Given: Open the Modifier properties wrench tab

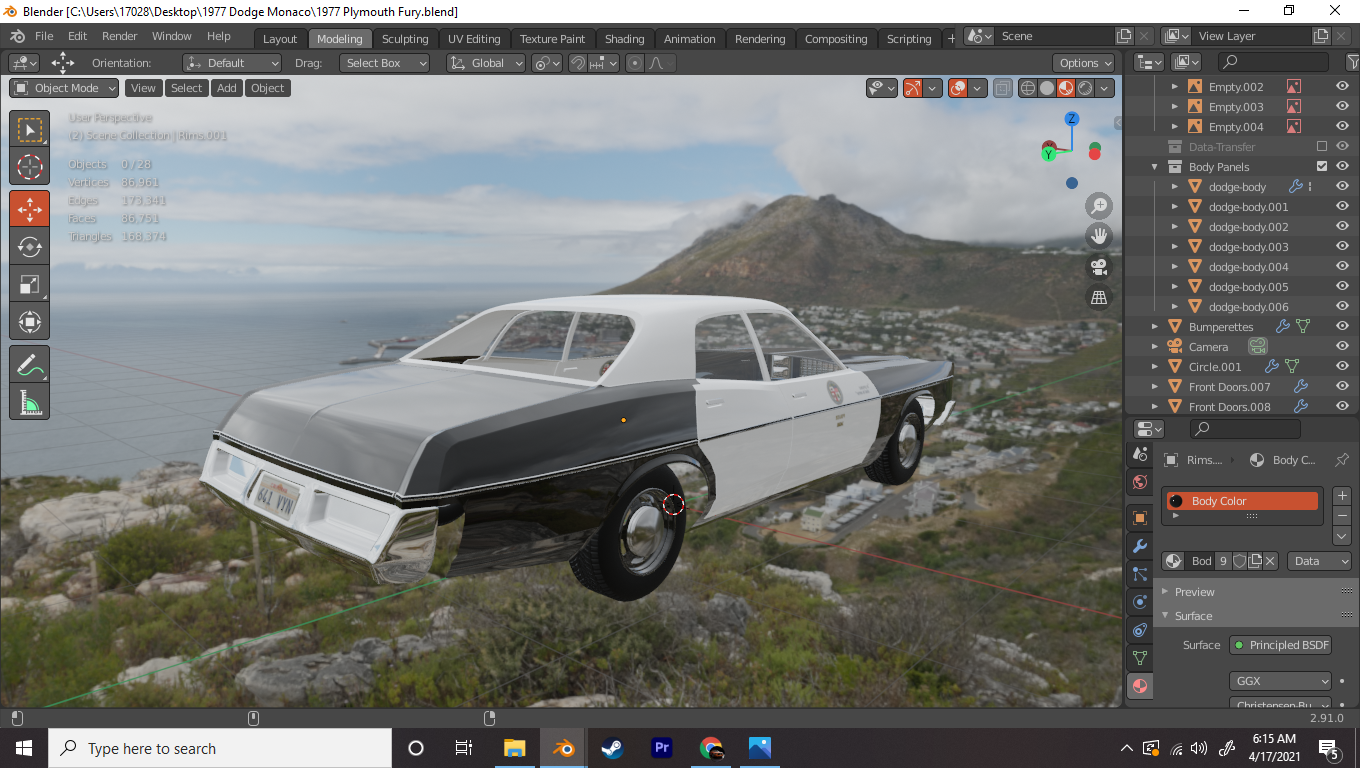Looking at the screenshot, I should point(1139,546).
